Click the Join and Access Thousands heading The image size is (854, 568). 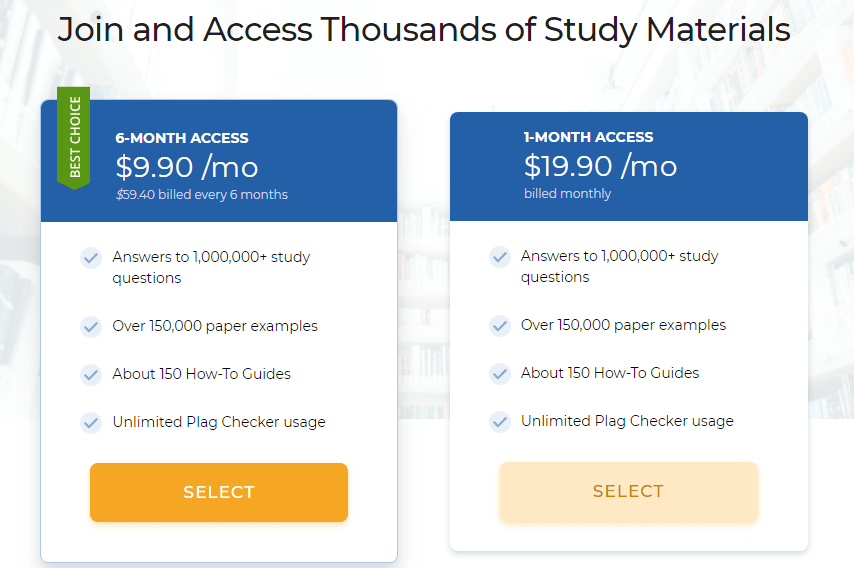click(424, 29)
